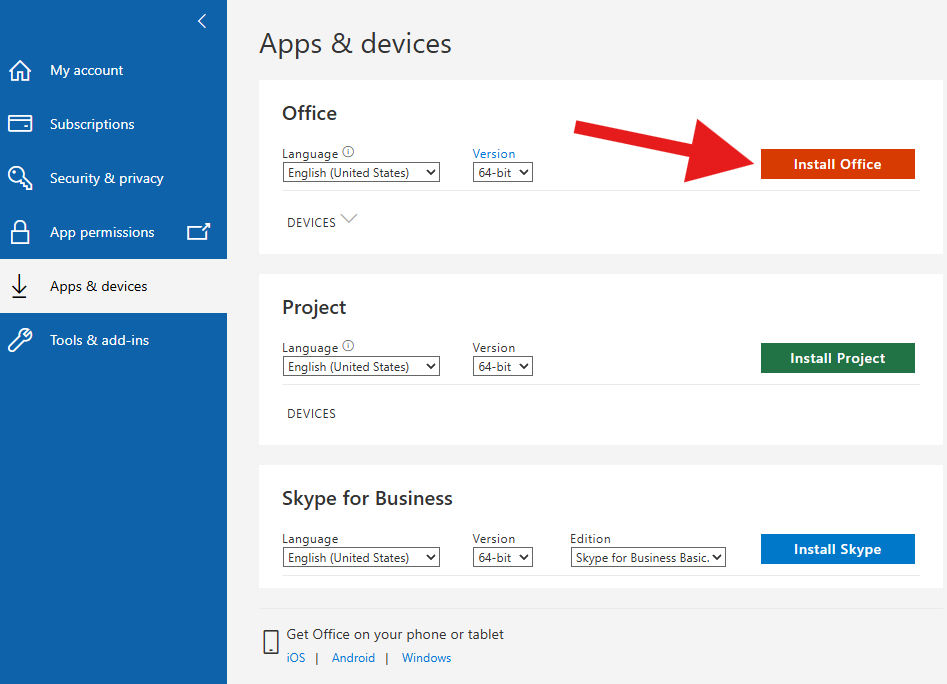Expand the Office DEVICES section

322,222
